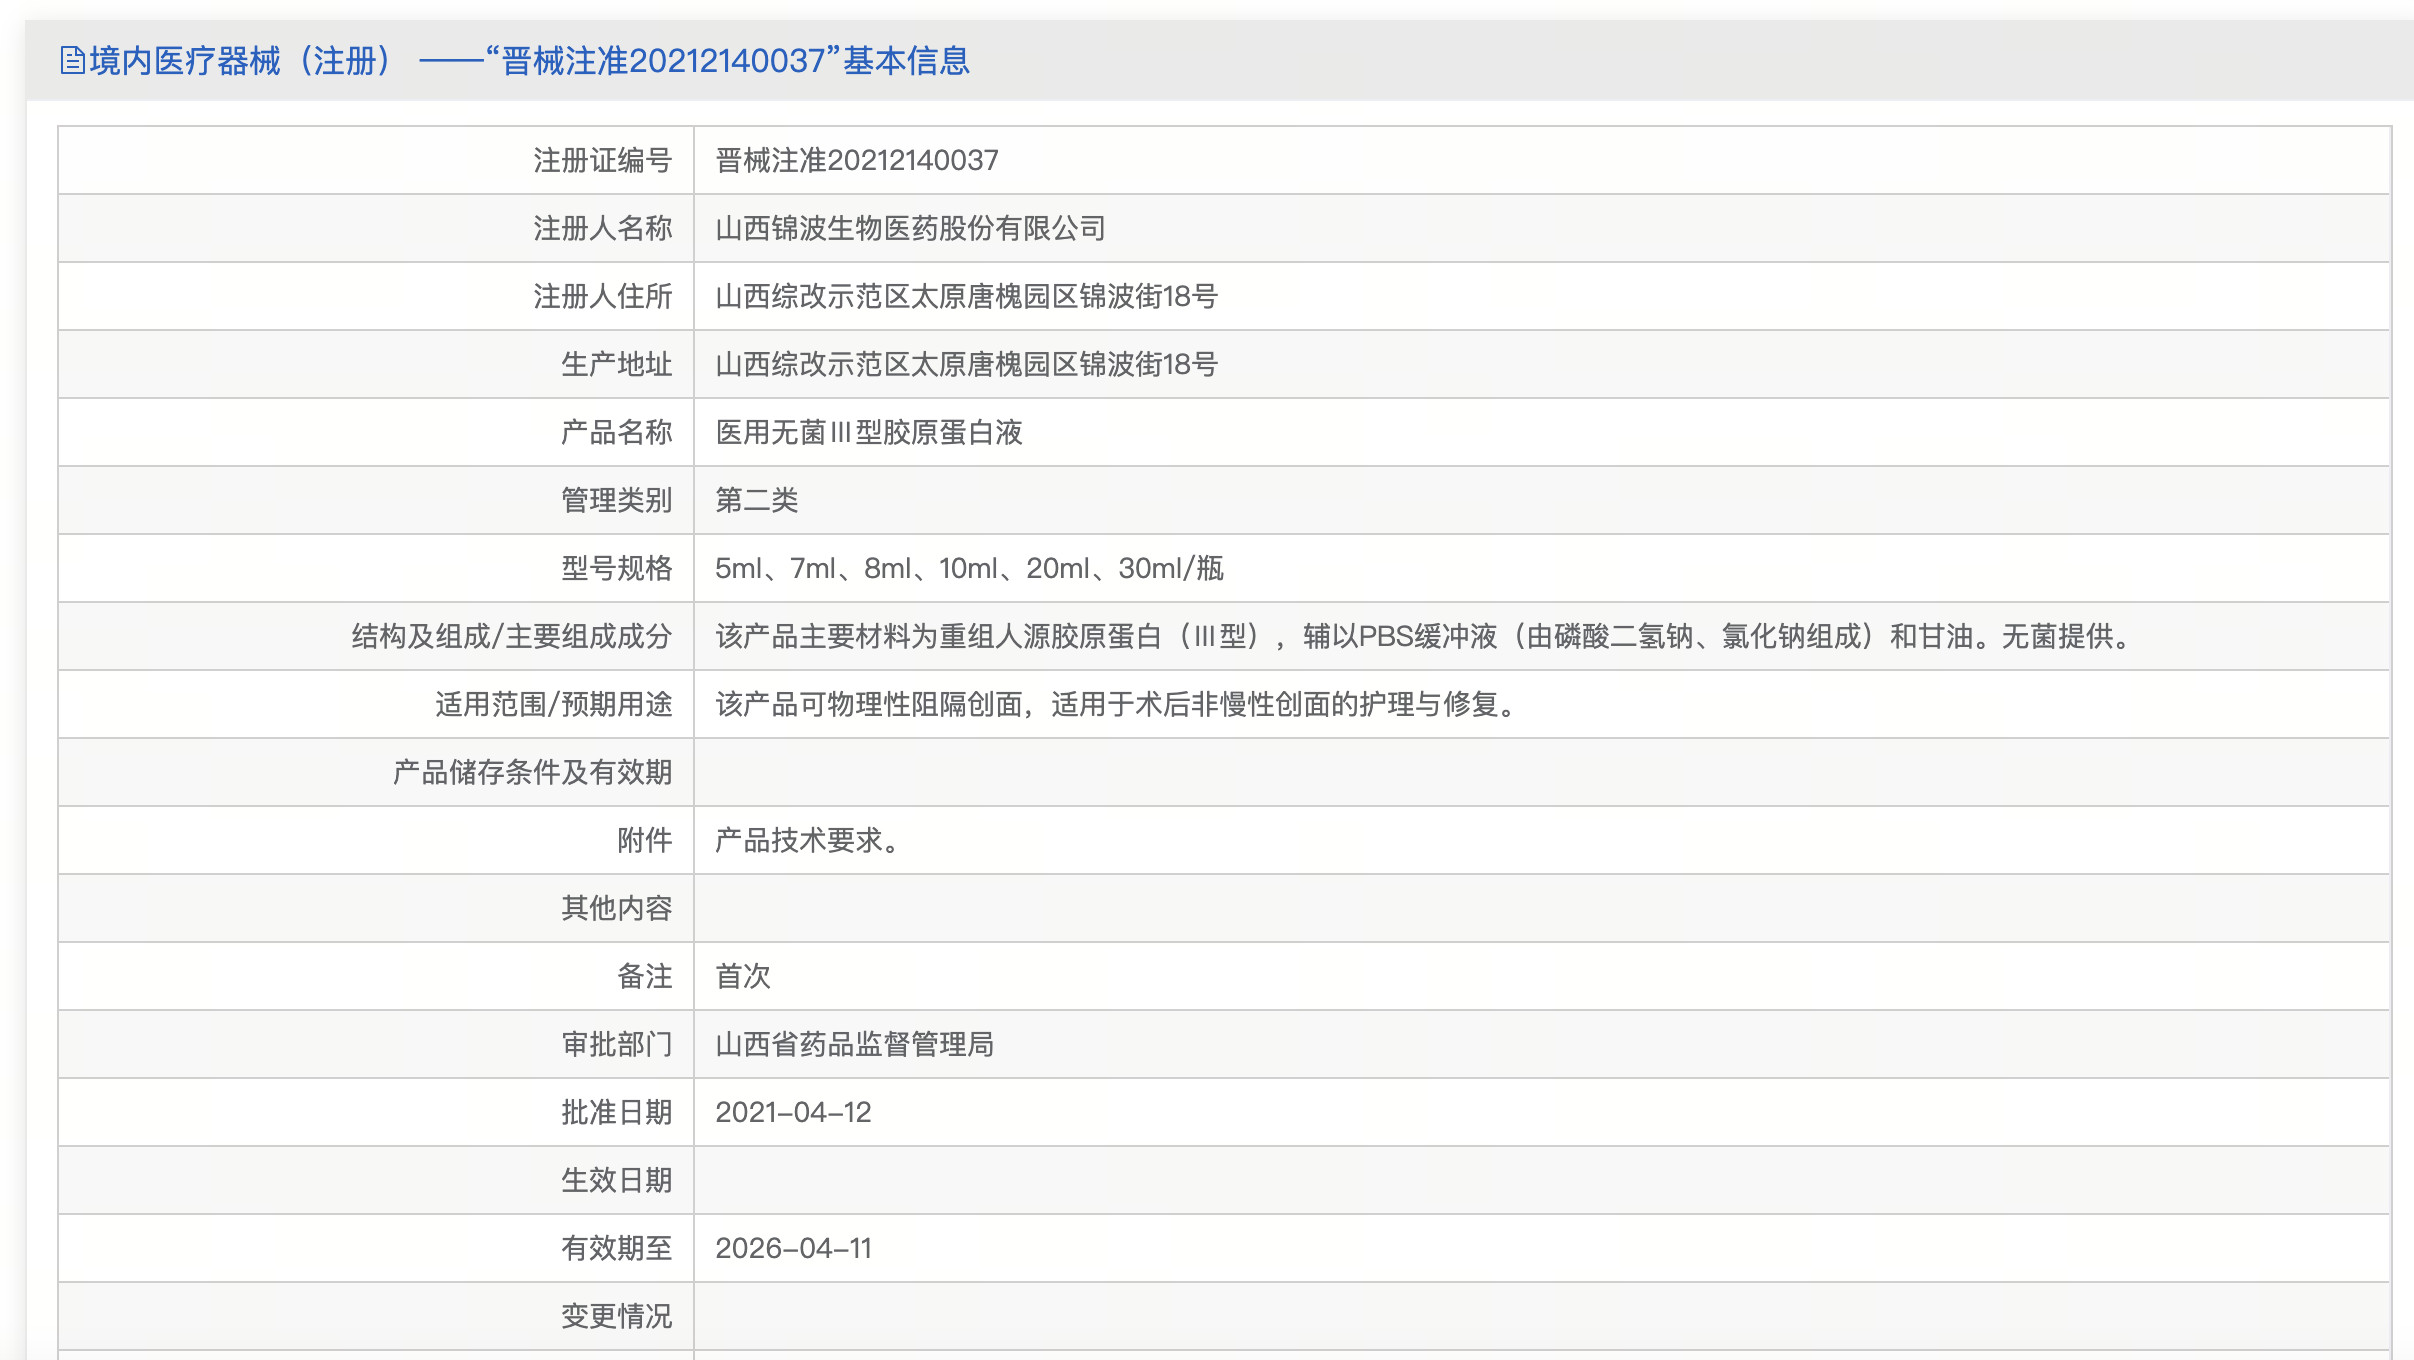Click the 结构及组成/主要组成成分 label
Viewport: 2414px width, 1360px height.
511,636
